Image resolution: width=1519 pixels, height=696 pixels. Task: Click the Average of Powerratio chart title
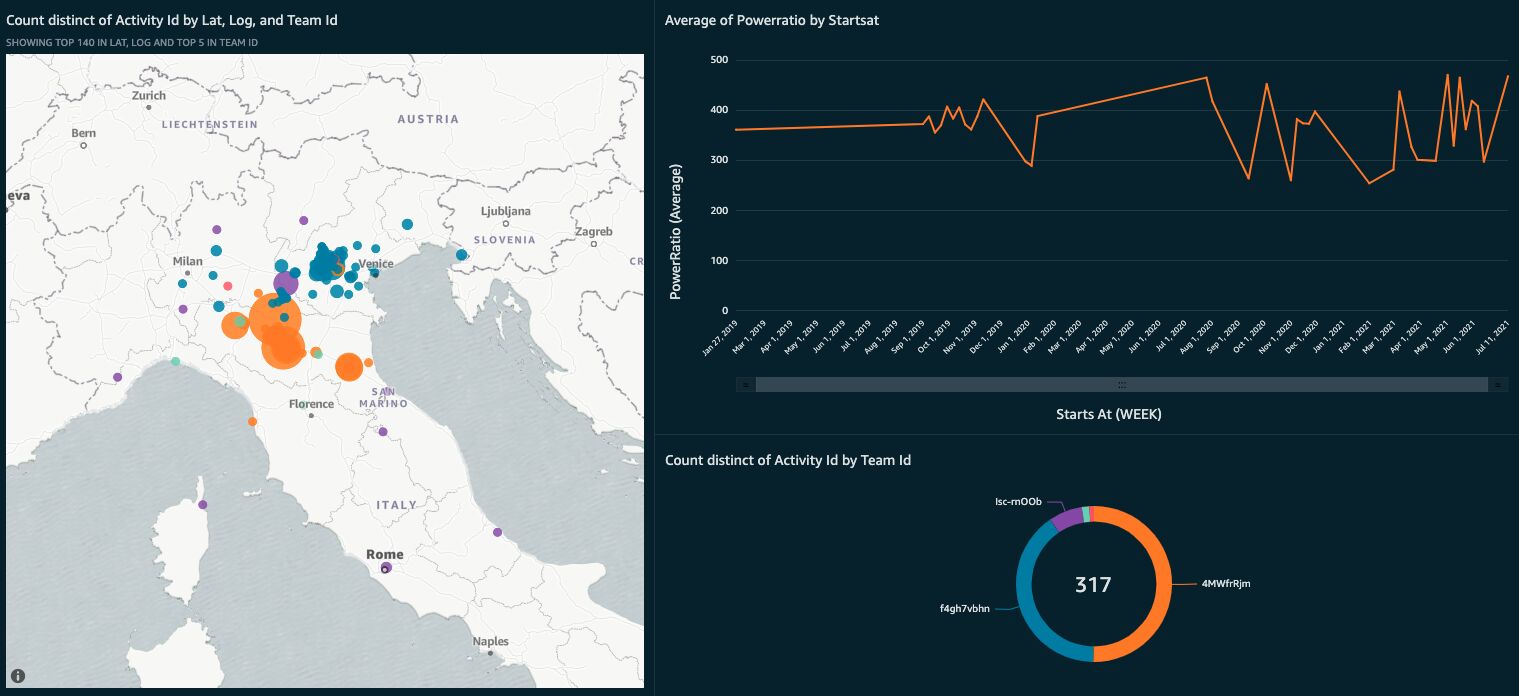[x=772, y=20]
